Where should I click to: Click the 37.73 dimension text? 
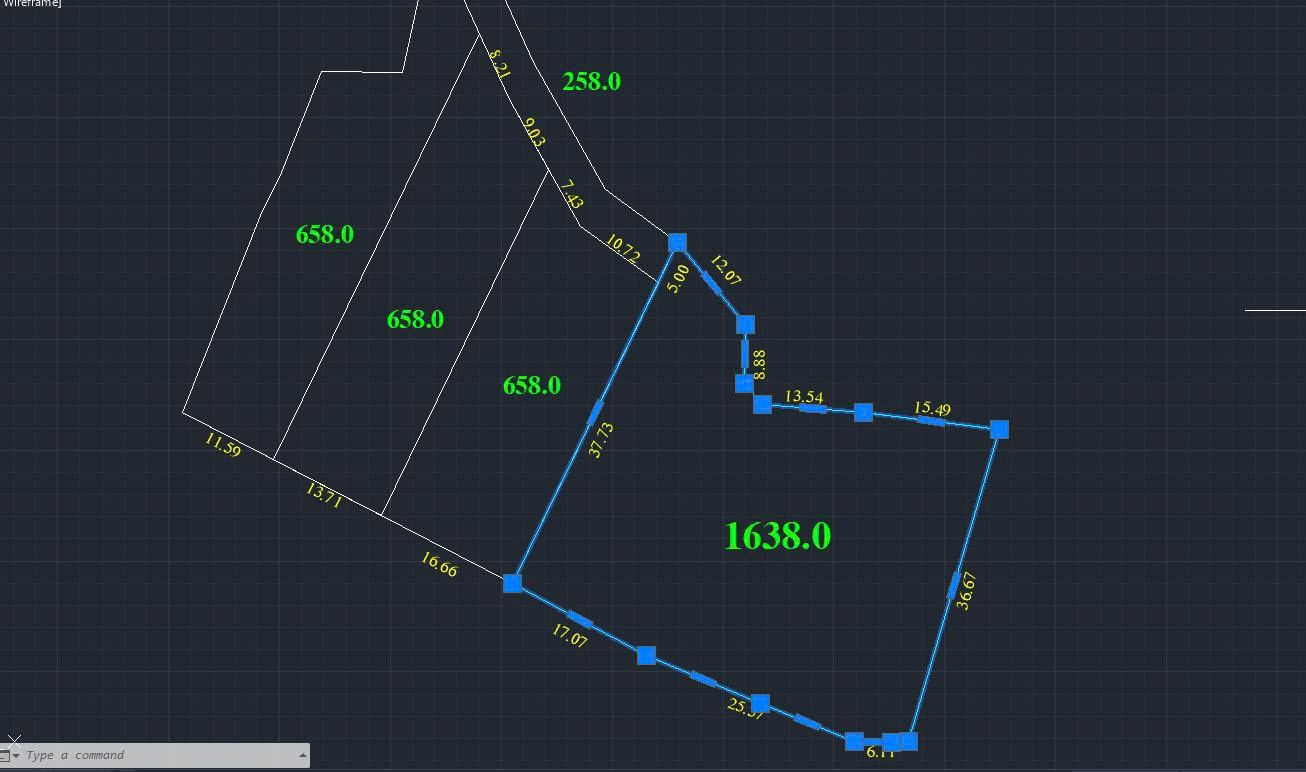click(x=601, y=440)
